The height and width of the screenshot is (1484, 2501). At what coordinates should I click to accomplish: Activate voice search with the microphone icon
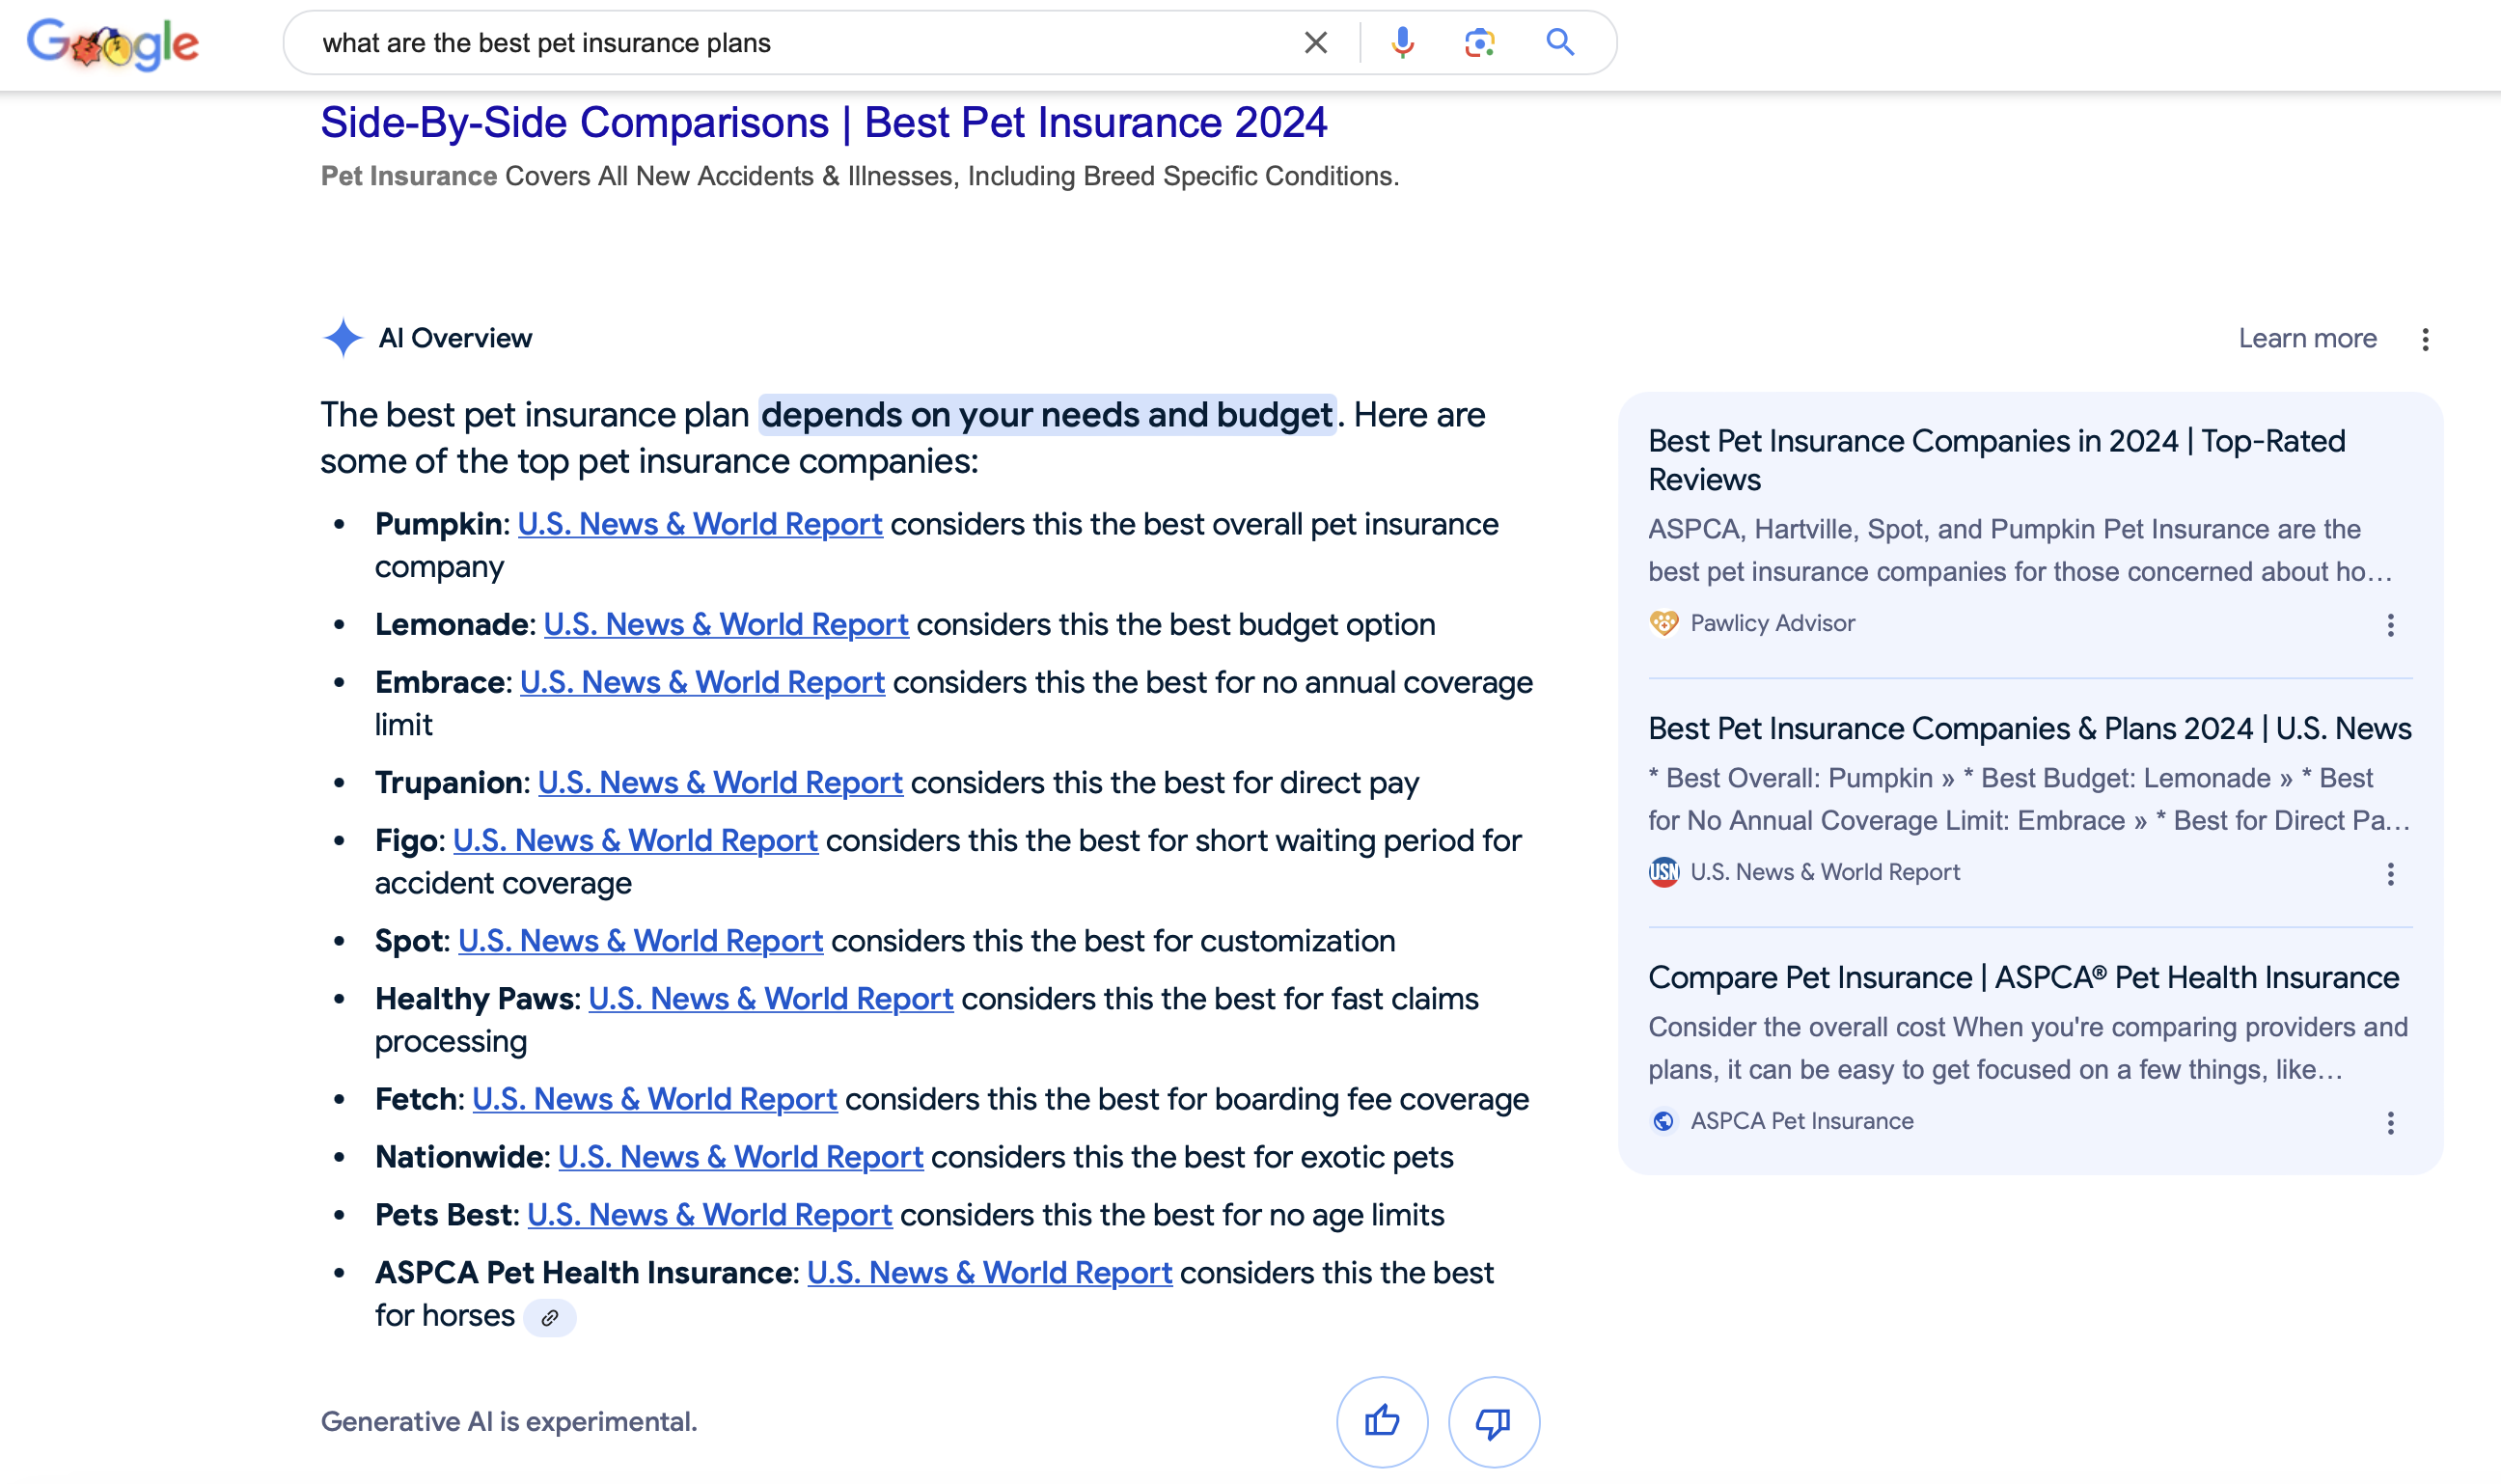(x=1403, y=42)
